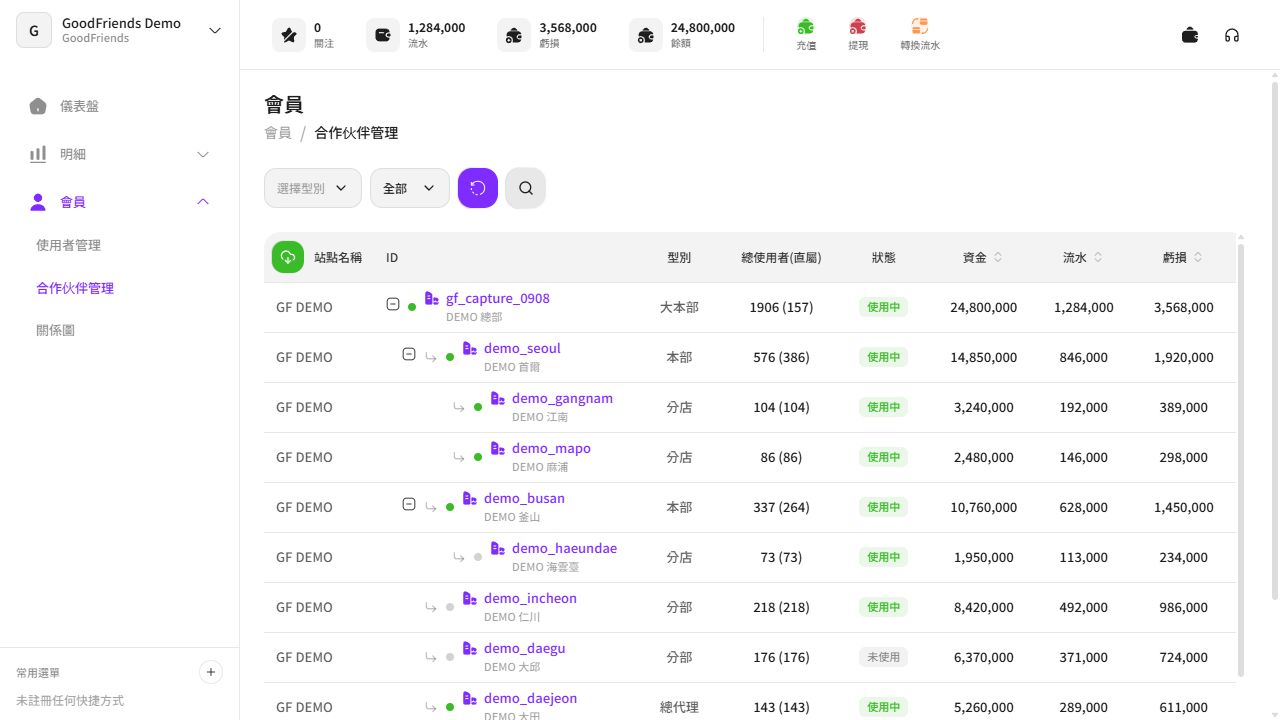This screenshot has height=720, width=1280.
Task: Click the black wallet icon at top right
Action: tap(1190, 35)
